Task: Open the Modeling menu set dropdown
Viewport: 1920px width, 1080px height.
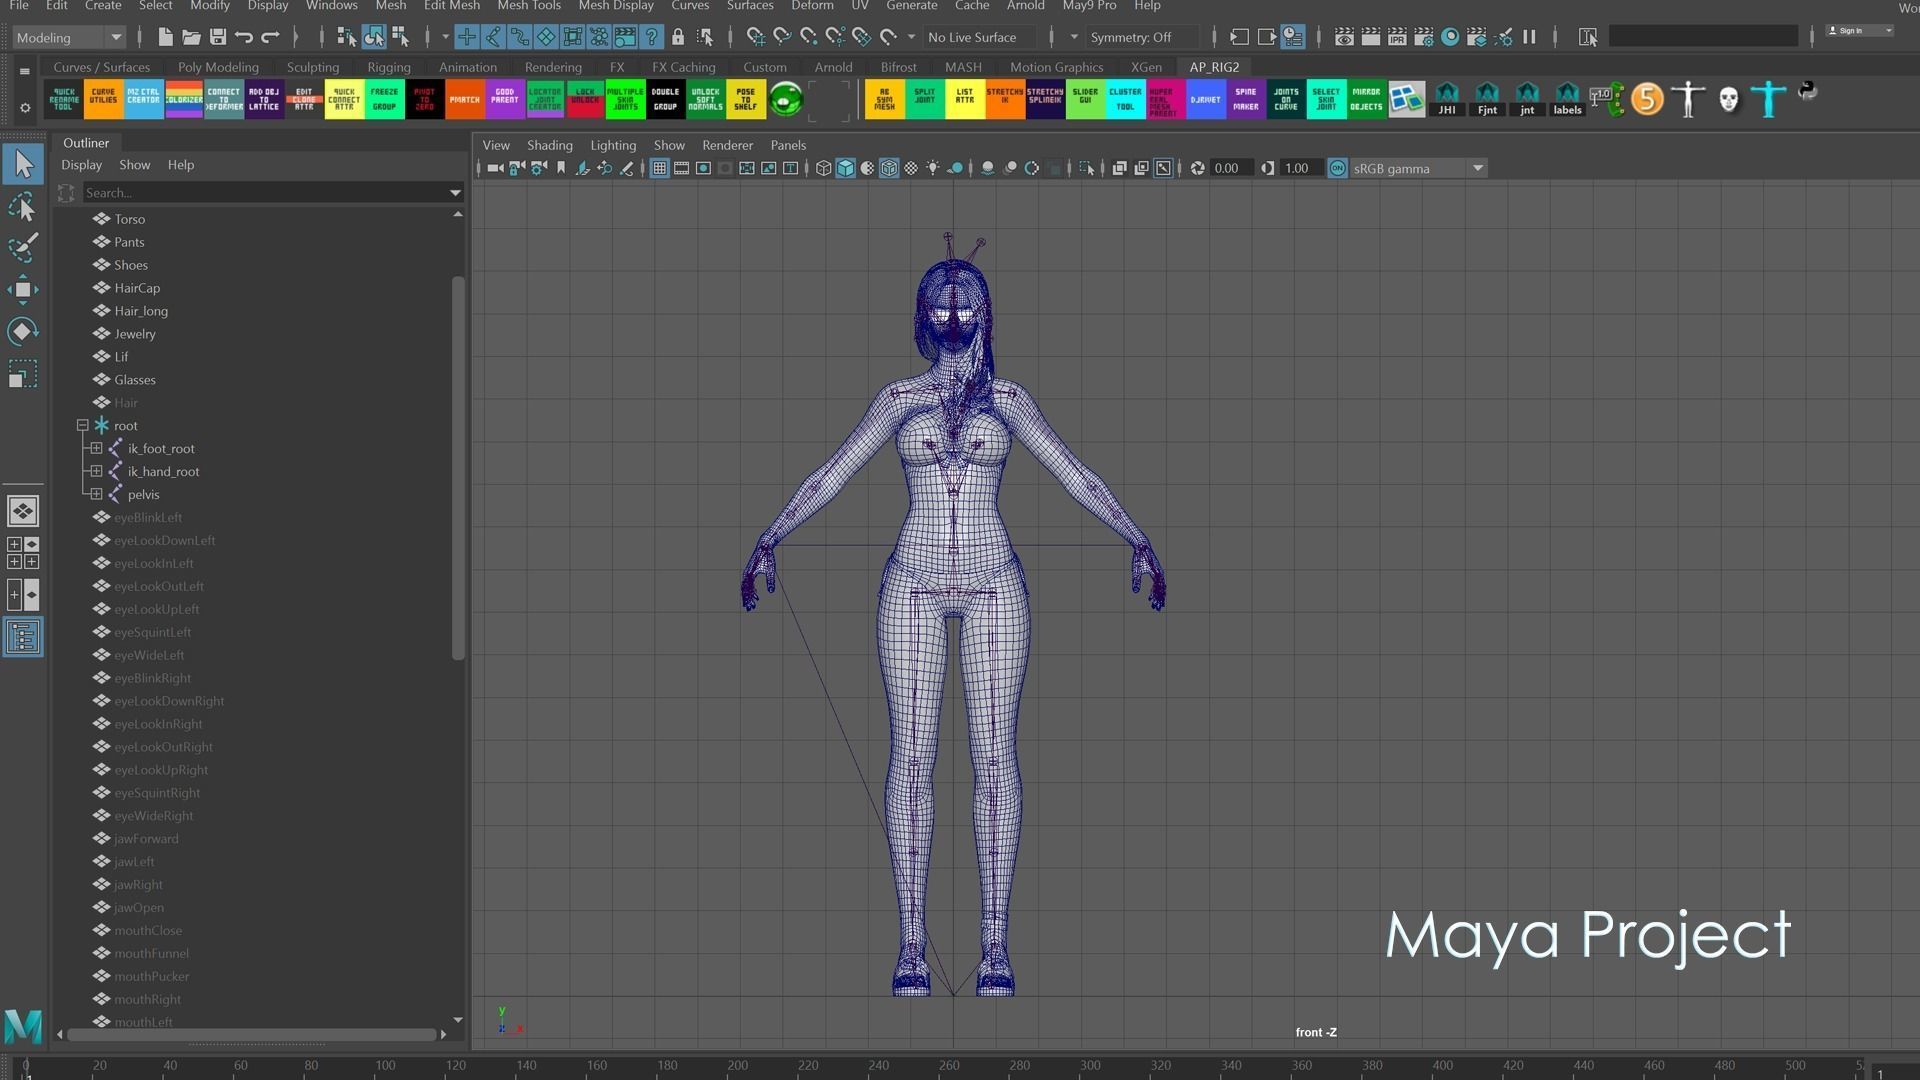Action: point(68,37)
